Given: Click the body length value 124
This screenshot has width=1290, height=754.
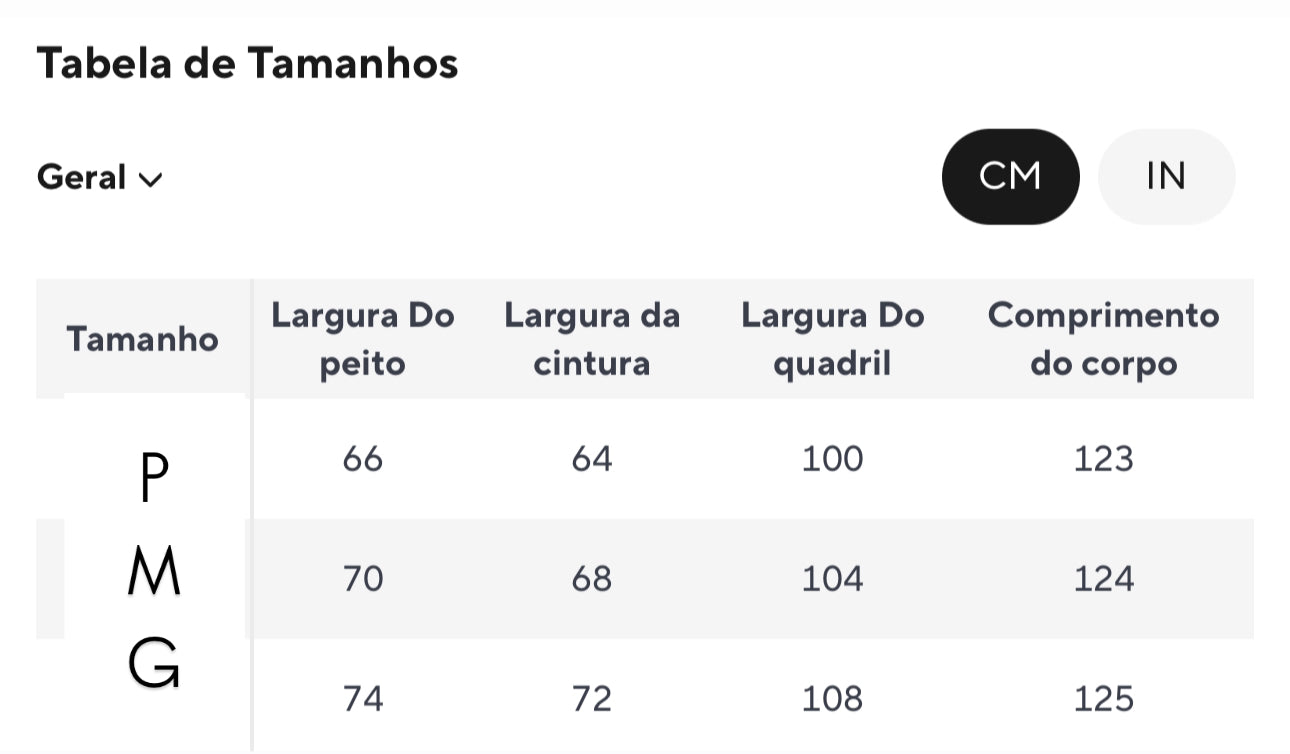Looking at the screenshot, I should pos(1104,578).
